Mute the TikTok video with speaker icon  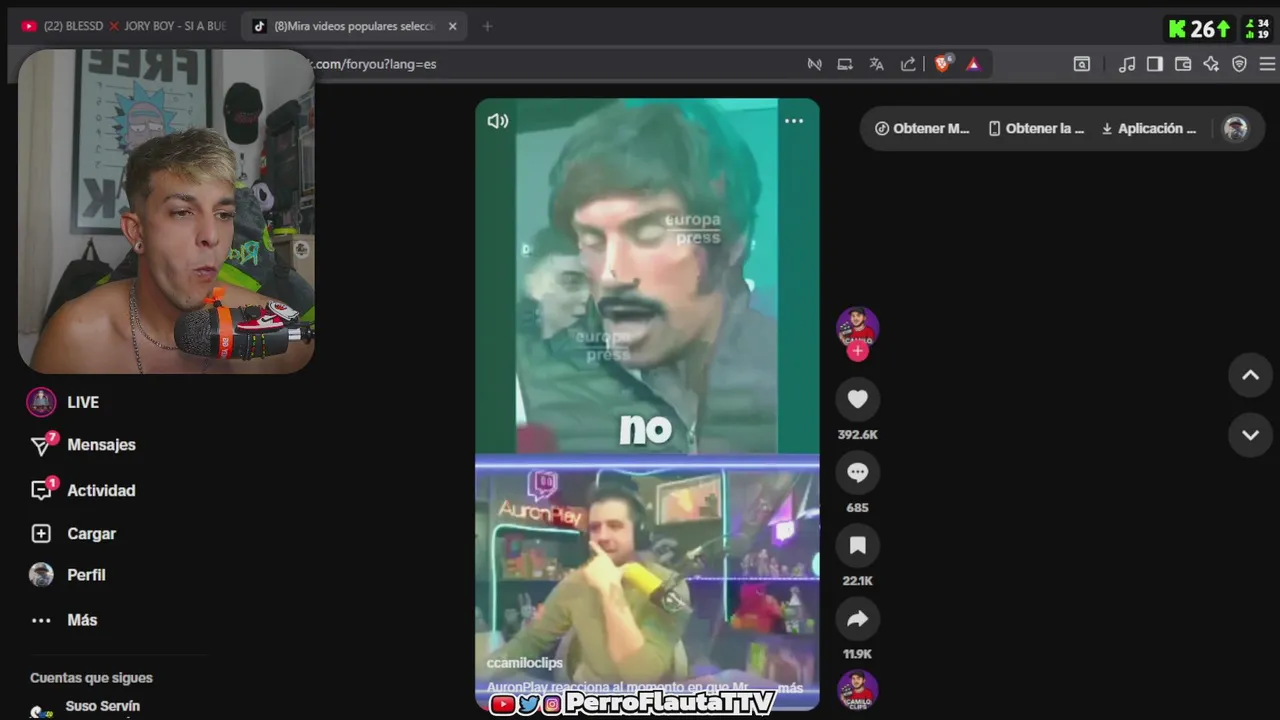(497, 121)
